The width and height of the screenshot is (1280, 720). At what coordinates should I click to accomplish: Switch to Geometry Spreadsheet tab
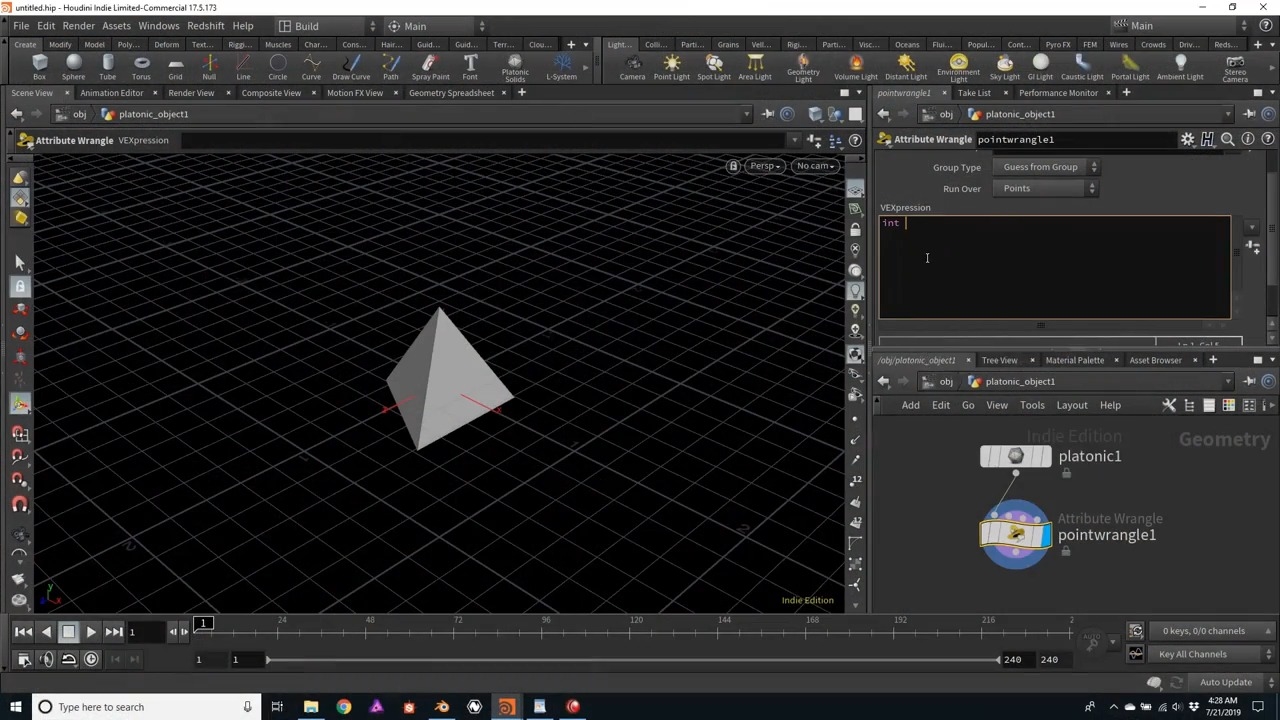451,93
